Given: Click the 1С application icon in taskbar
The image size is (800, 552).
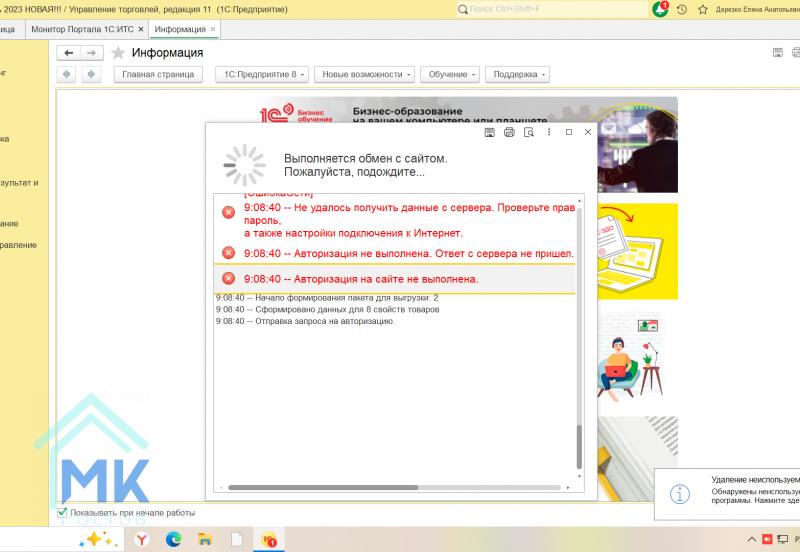Looking at the screenshot, I should (268, 539).
